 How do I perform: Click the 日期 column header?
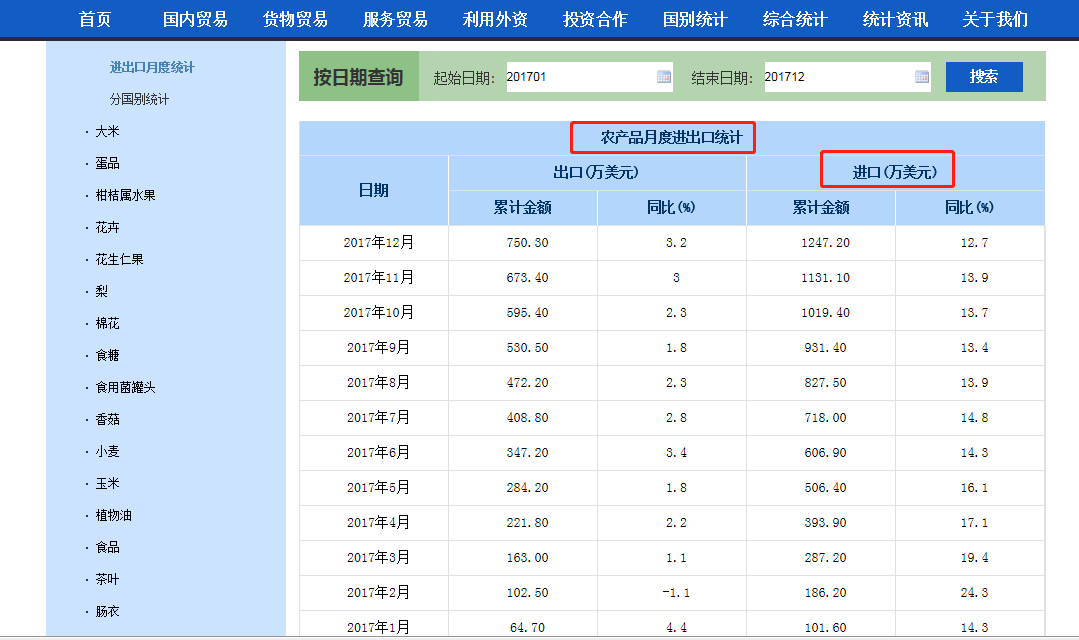(374, 191)
